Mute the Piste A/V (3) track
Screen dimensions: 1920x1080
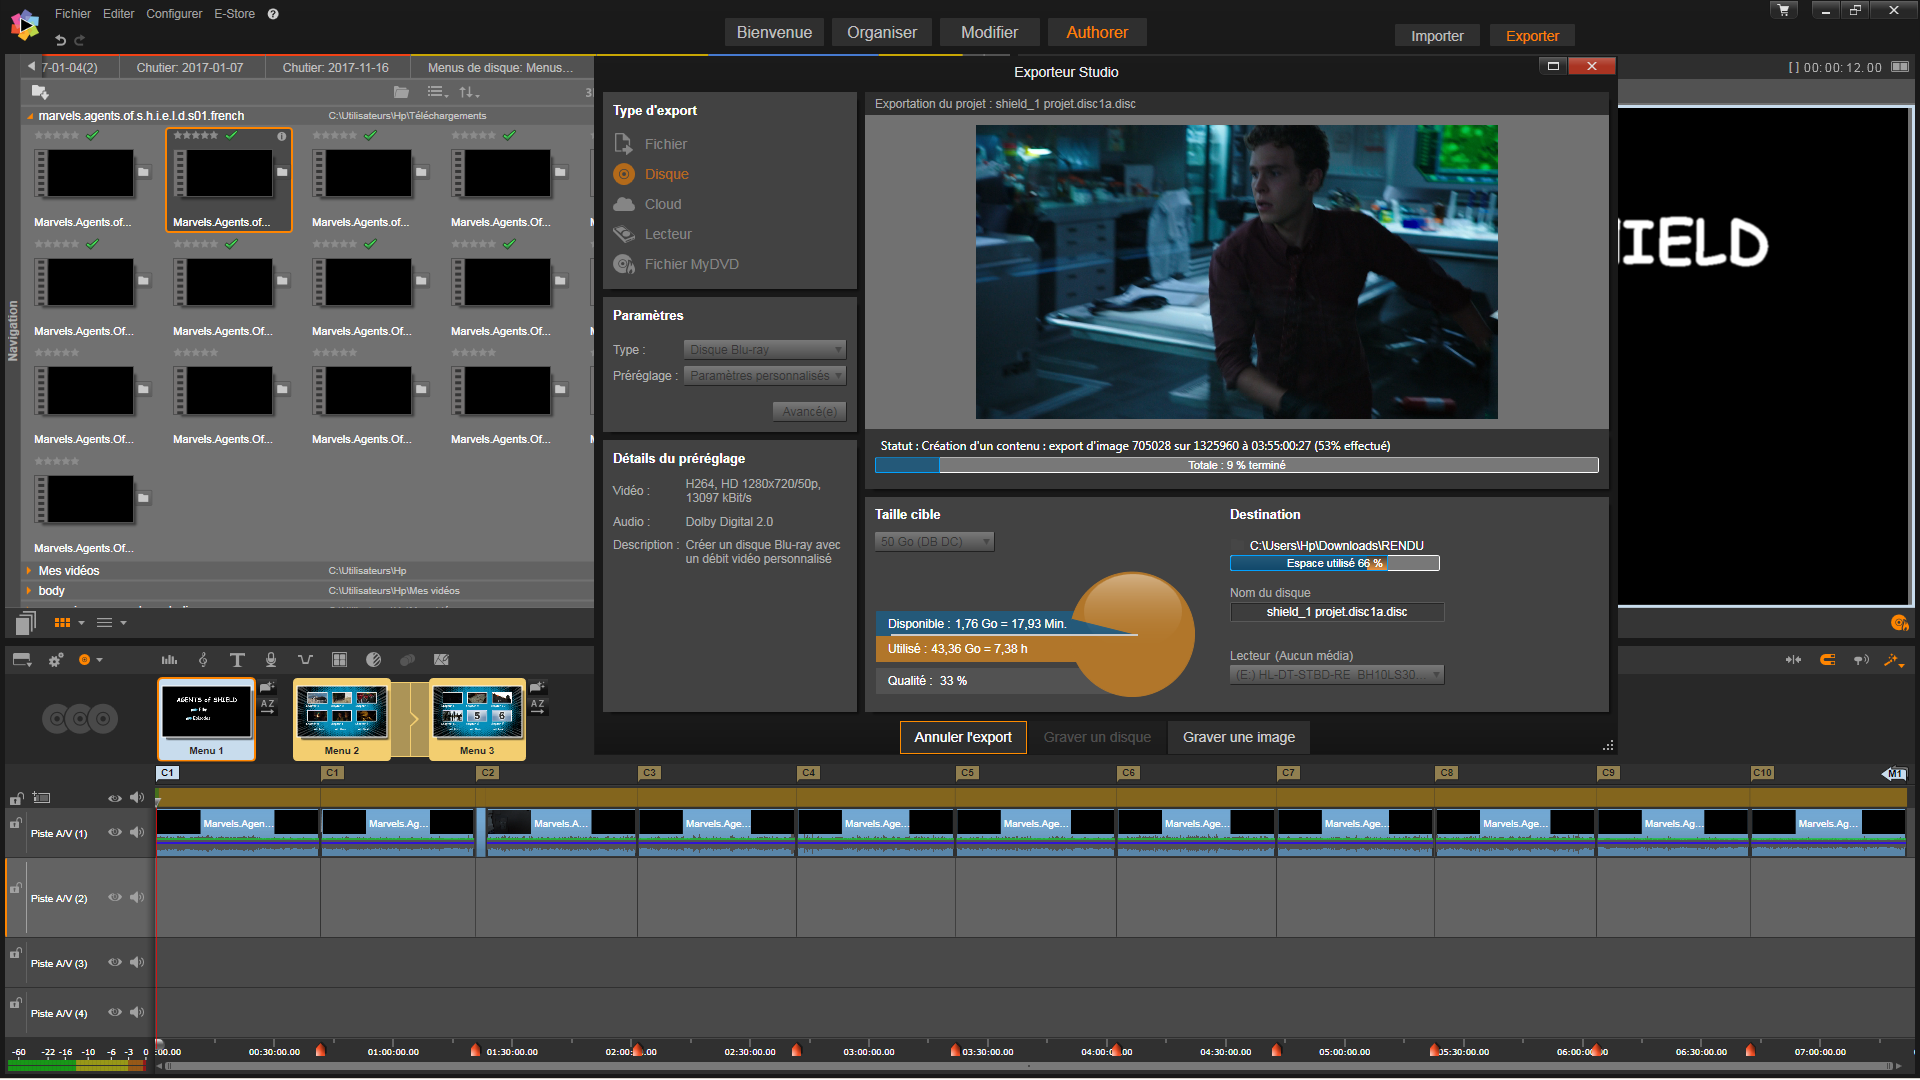137,963
